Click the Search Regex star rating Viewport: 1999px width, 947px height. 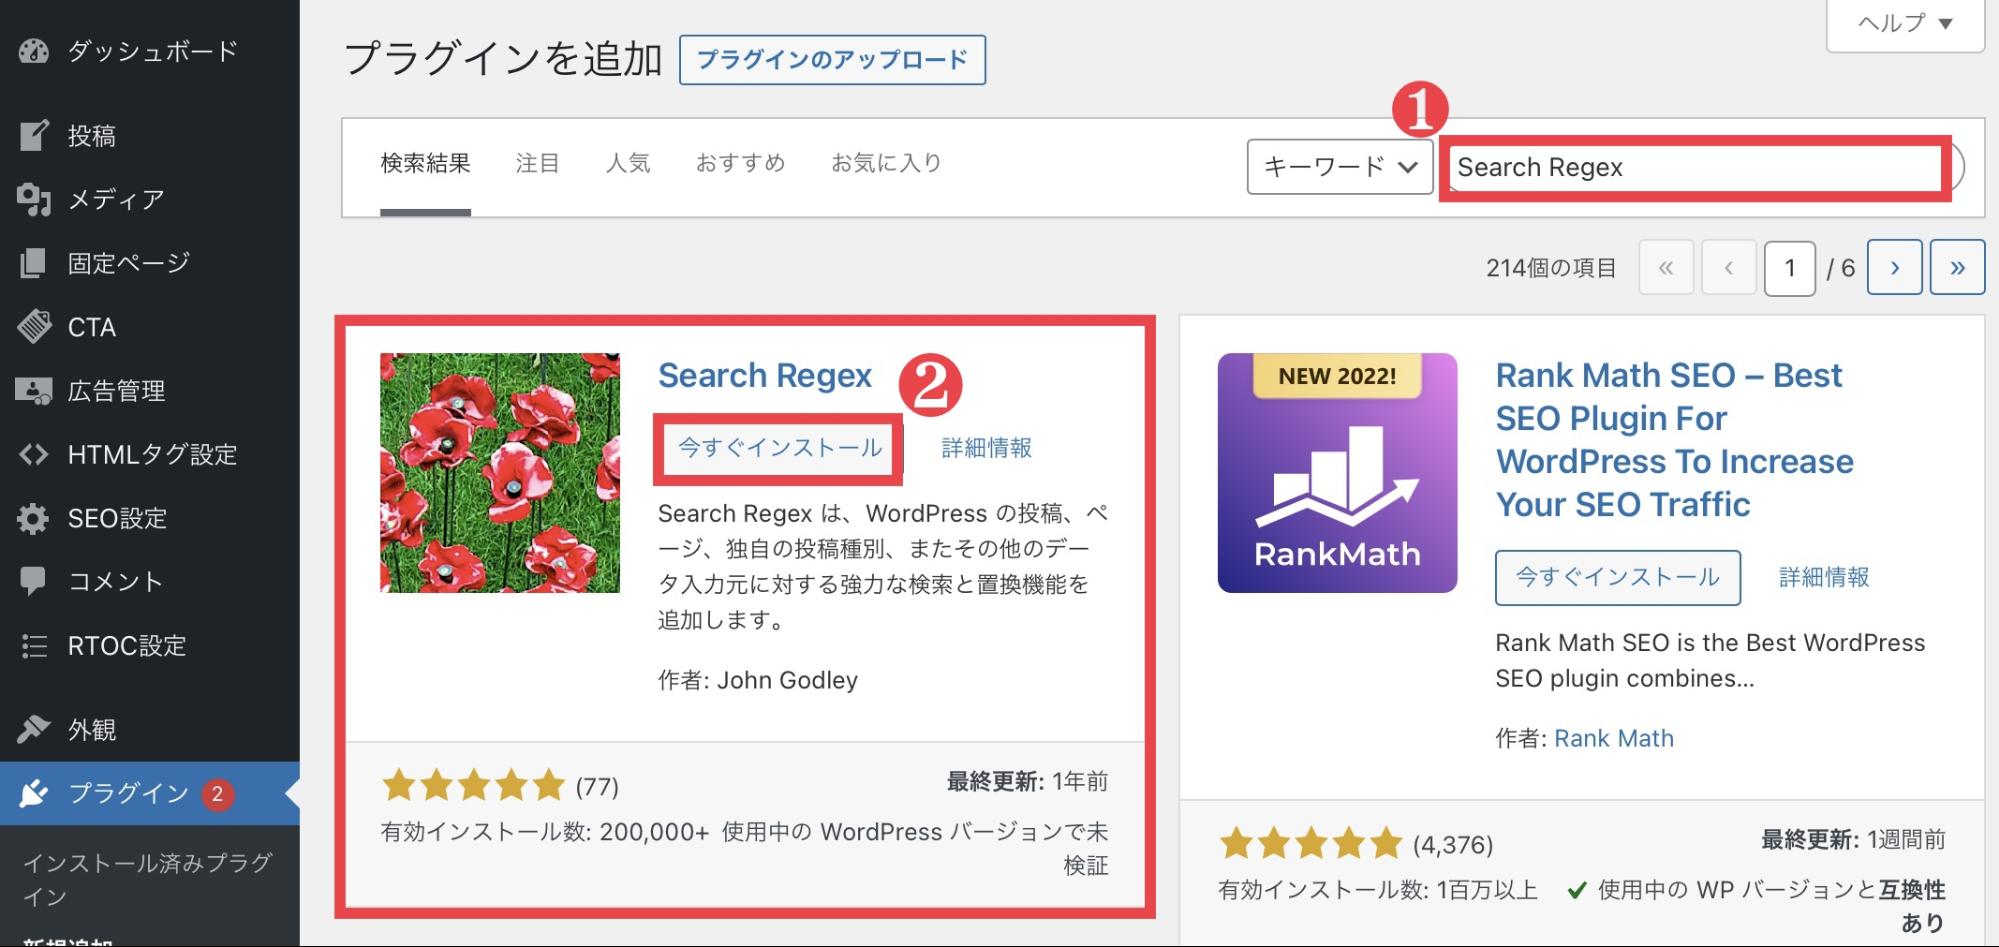tap(474, 786)
